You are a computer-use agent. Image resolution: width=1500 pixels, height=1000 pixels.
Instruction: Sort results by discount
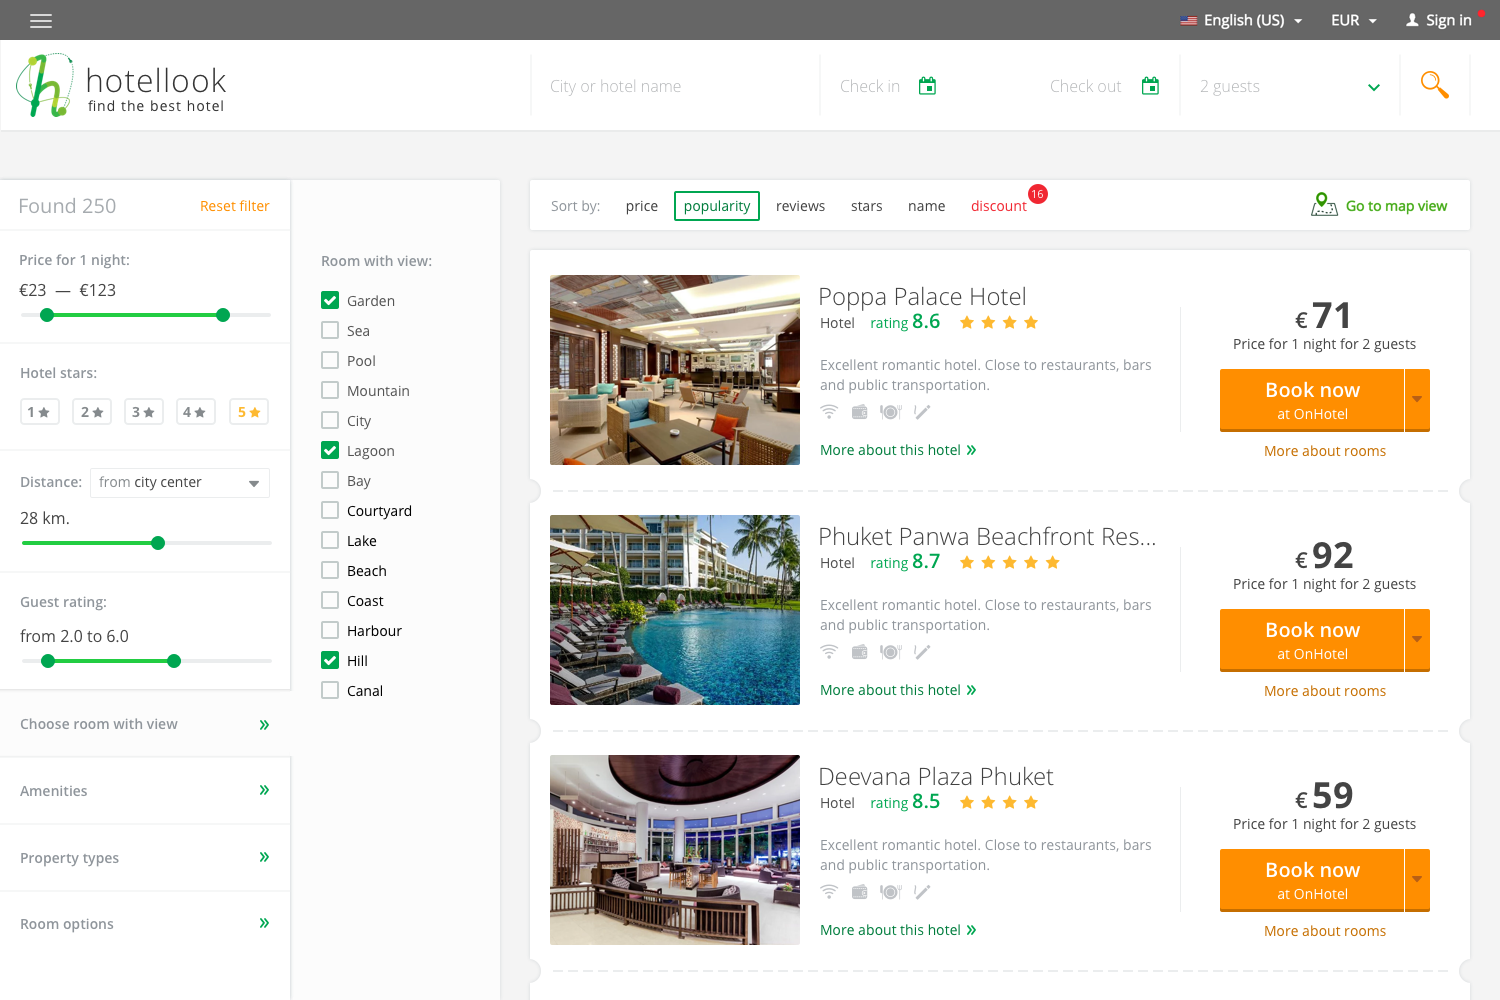pos(998,206)
